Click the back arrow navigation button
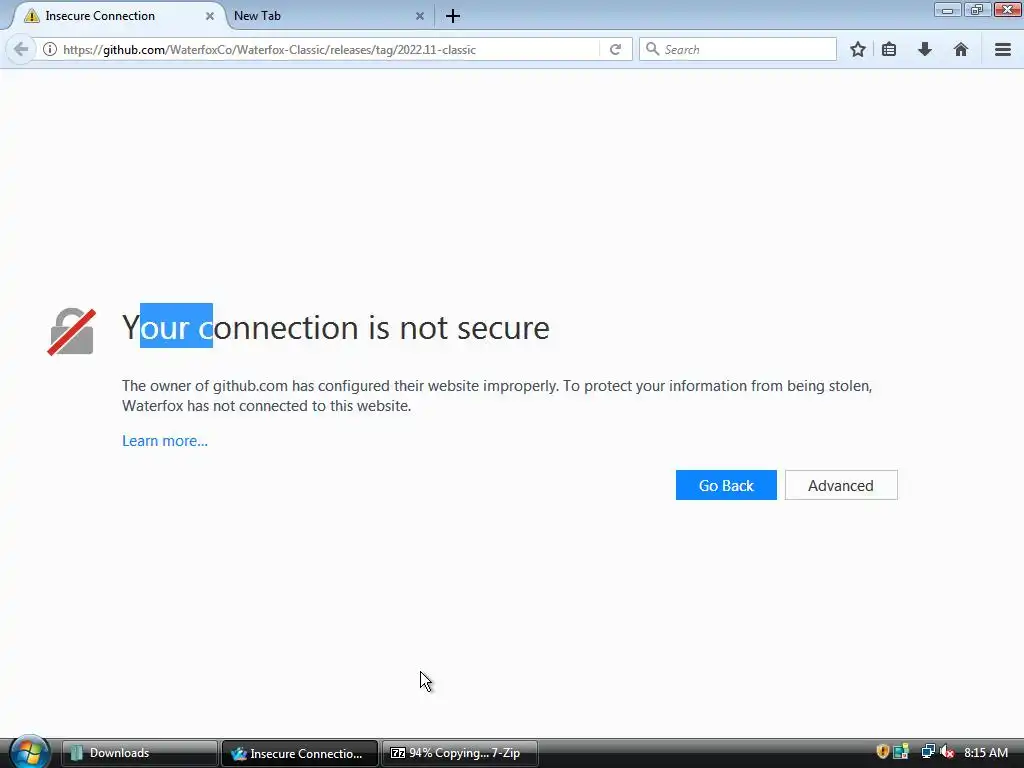Viewport: 1024px width, 768px height. click(20, 50)
